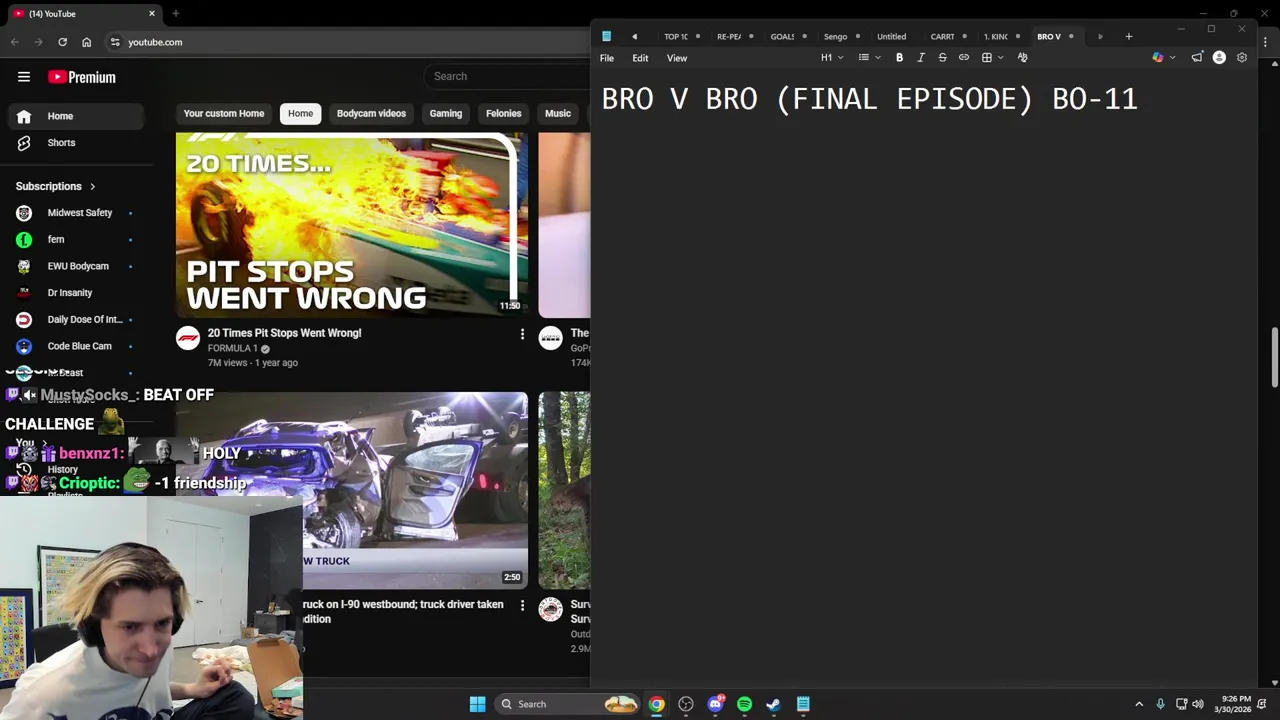Go back in Chrome

coord(14,42)
